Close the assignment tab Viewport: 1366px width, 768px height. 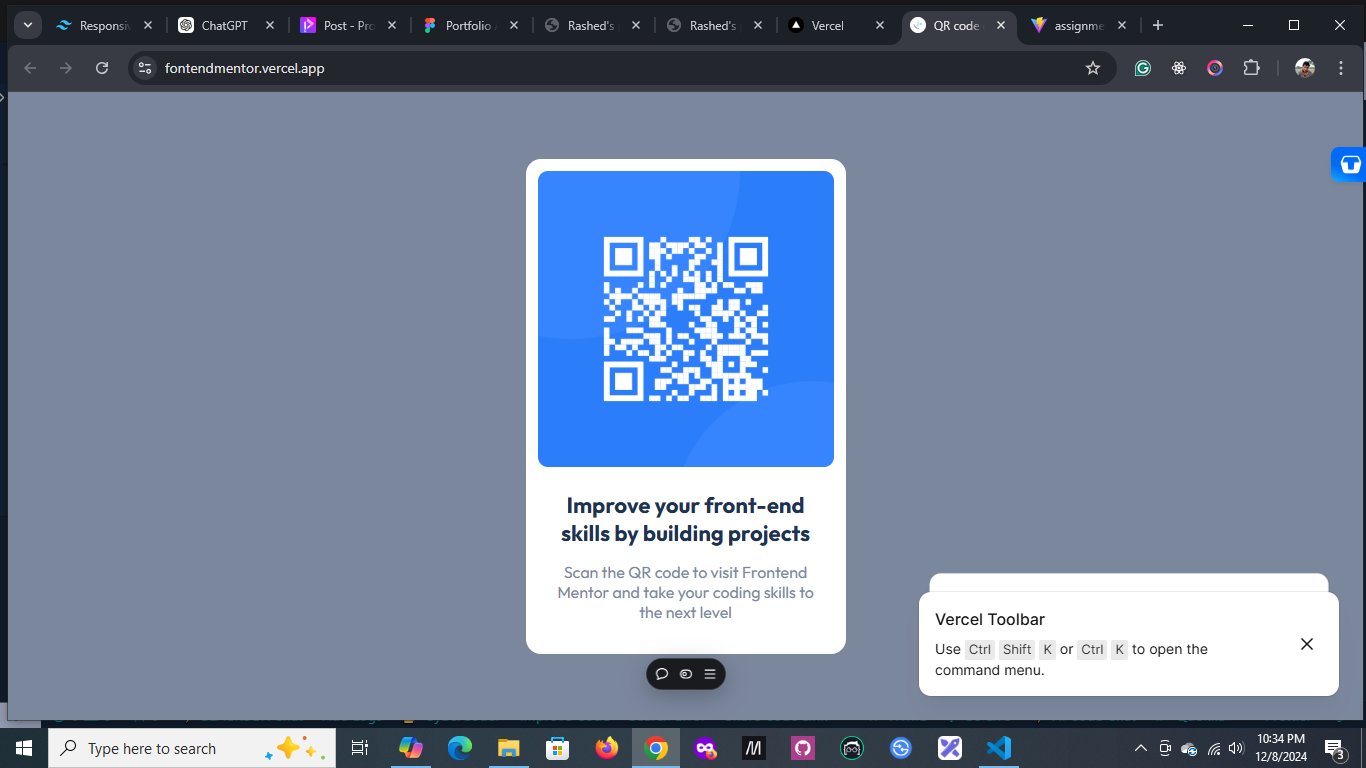(1122, 25)
